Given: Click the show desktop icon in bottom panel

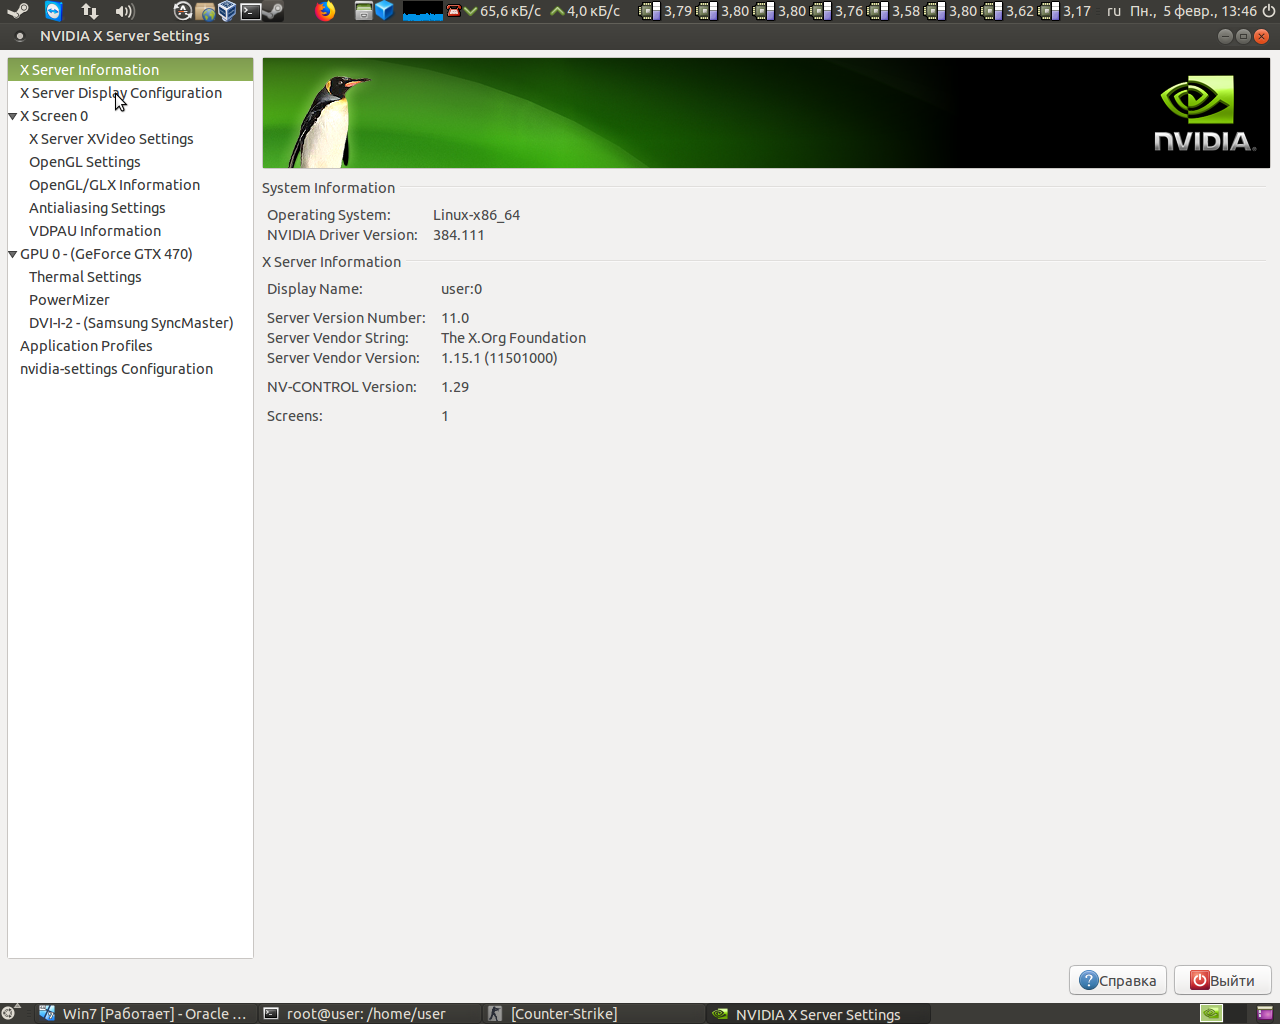Looking at the screenshot, I should [x=9, y=1013].
